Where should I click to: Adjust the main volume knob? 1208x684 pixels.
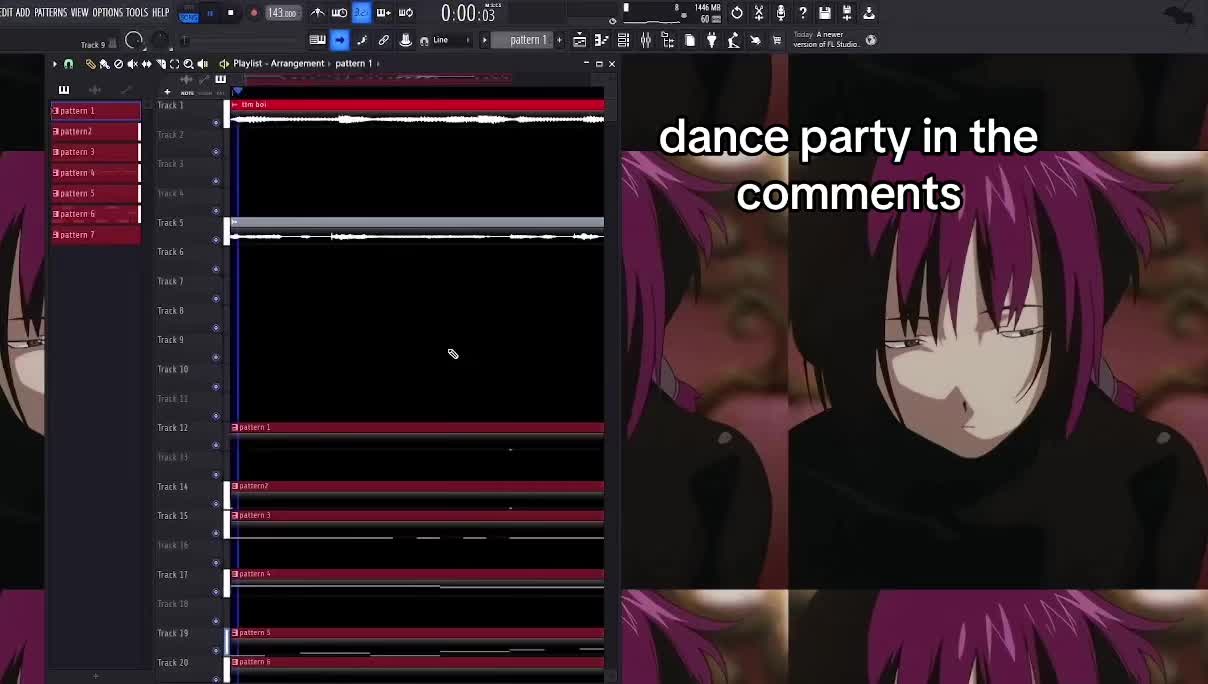coord(134,40)
